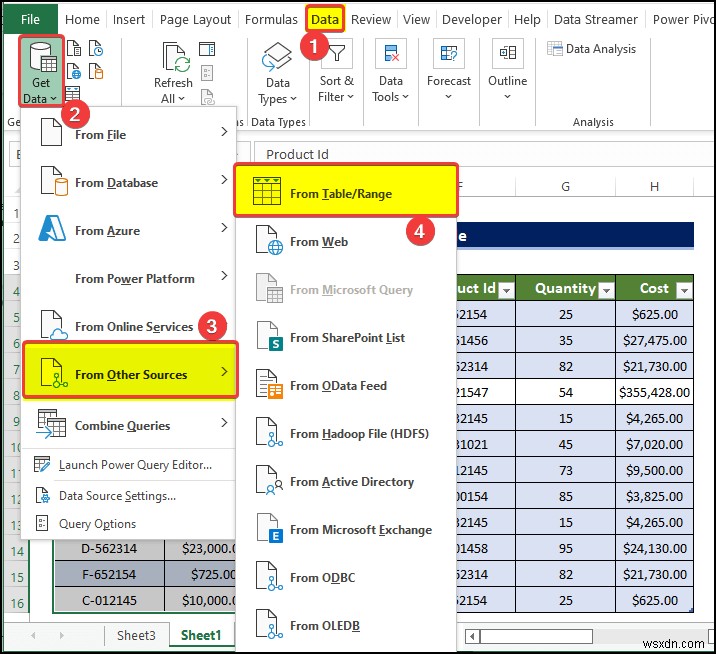Open the Forecast dropdown

(448, 72)
